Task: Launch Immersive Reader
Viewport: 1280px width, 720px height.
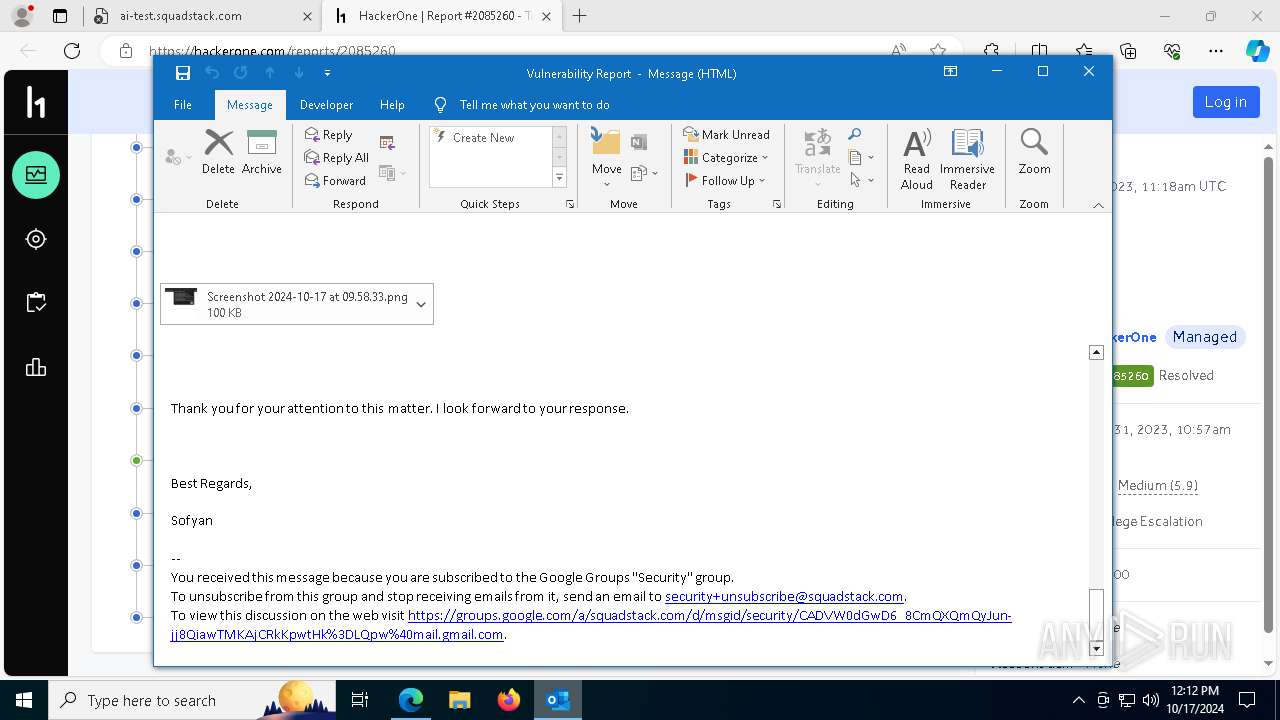Action: coord(967,159)
